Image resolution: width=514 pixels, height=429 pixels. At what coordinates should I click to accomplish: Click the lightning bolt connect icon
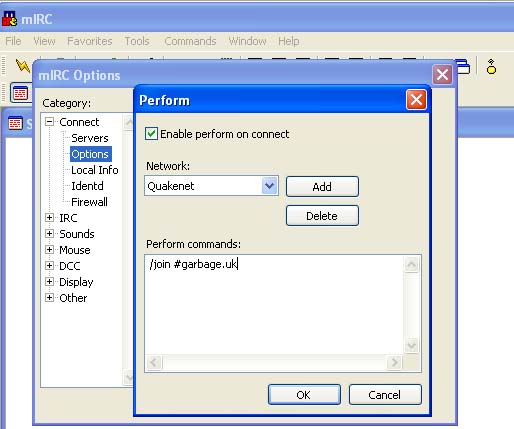coord(23,66)
